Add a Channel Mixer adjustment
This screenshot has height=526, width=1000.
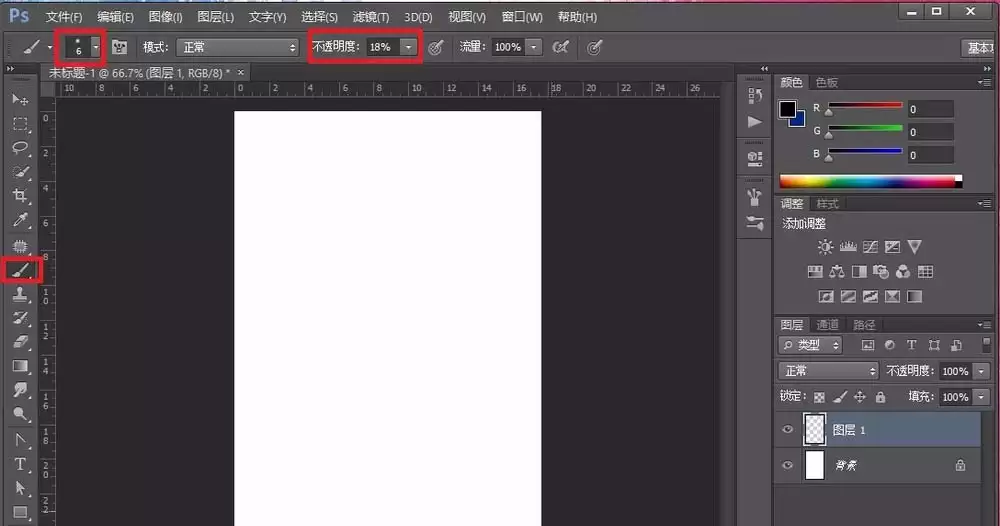[903, 272]
